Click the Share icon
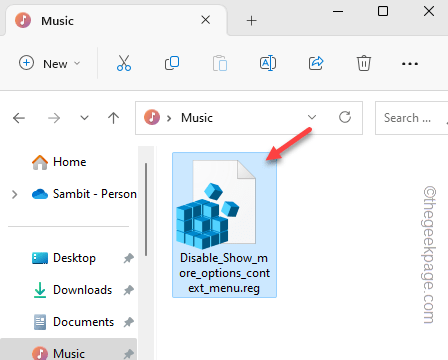 [x=316, y=63]
